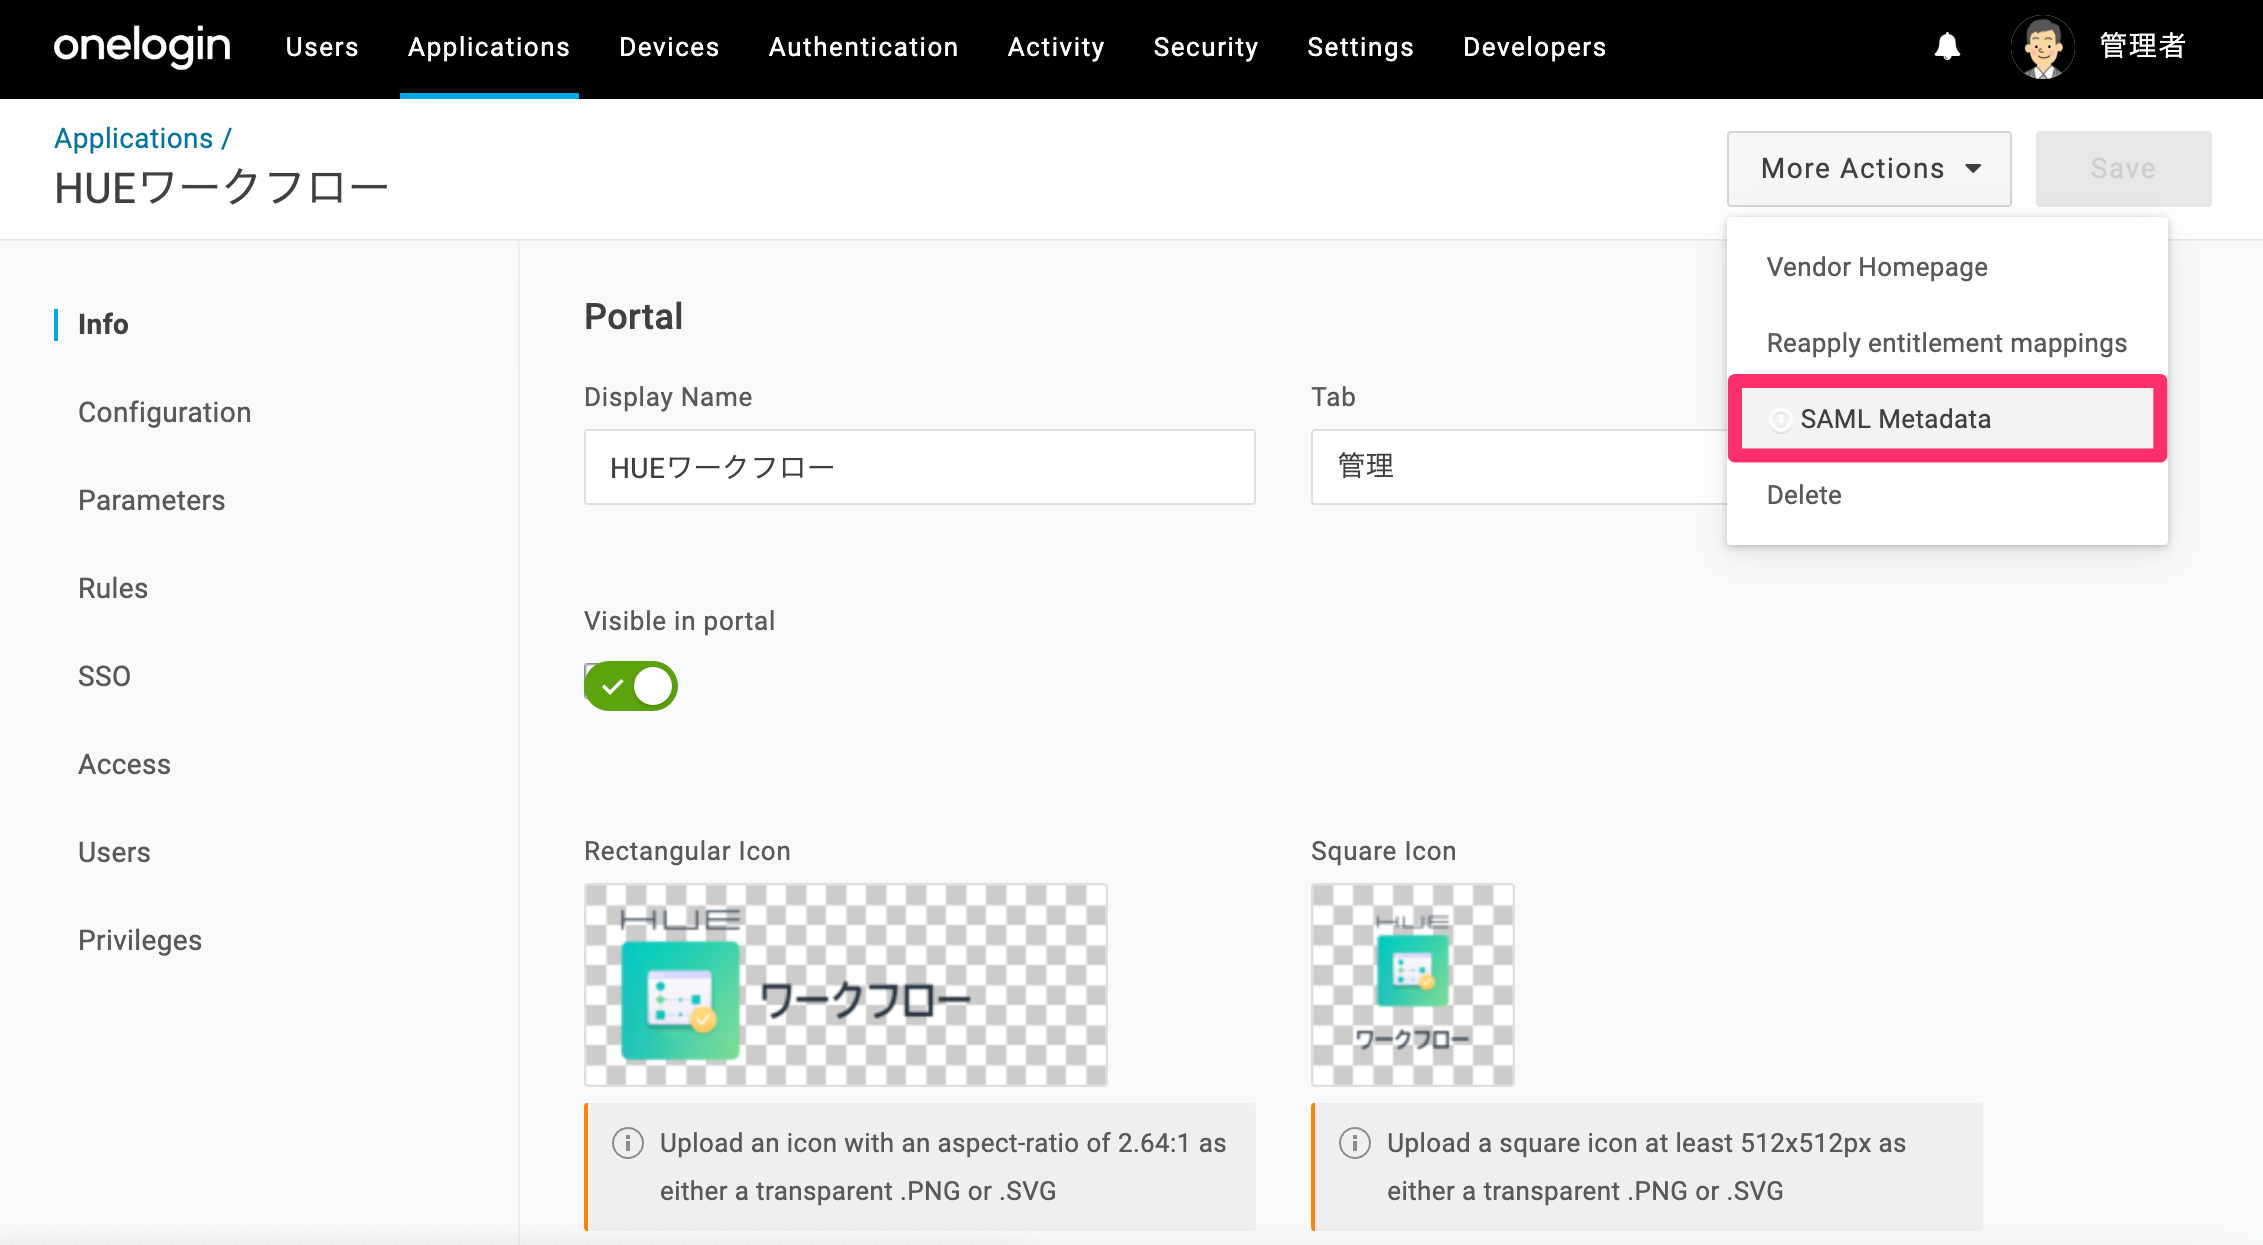The image size is (2263, 1245).
Task: Open the Devices menu
Action: coord(669,47)
